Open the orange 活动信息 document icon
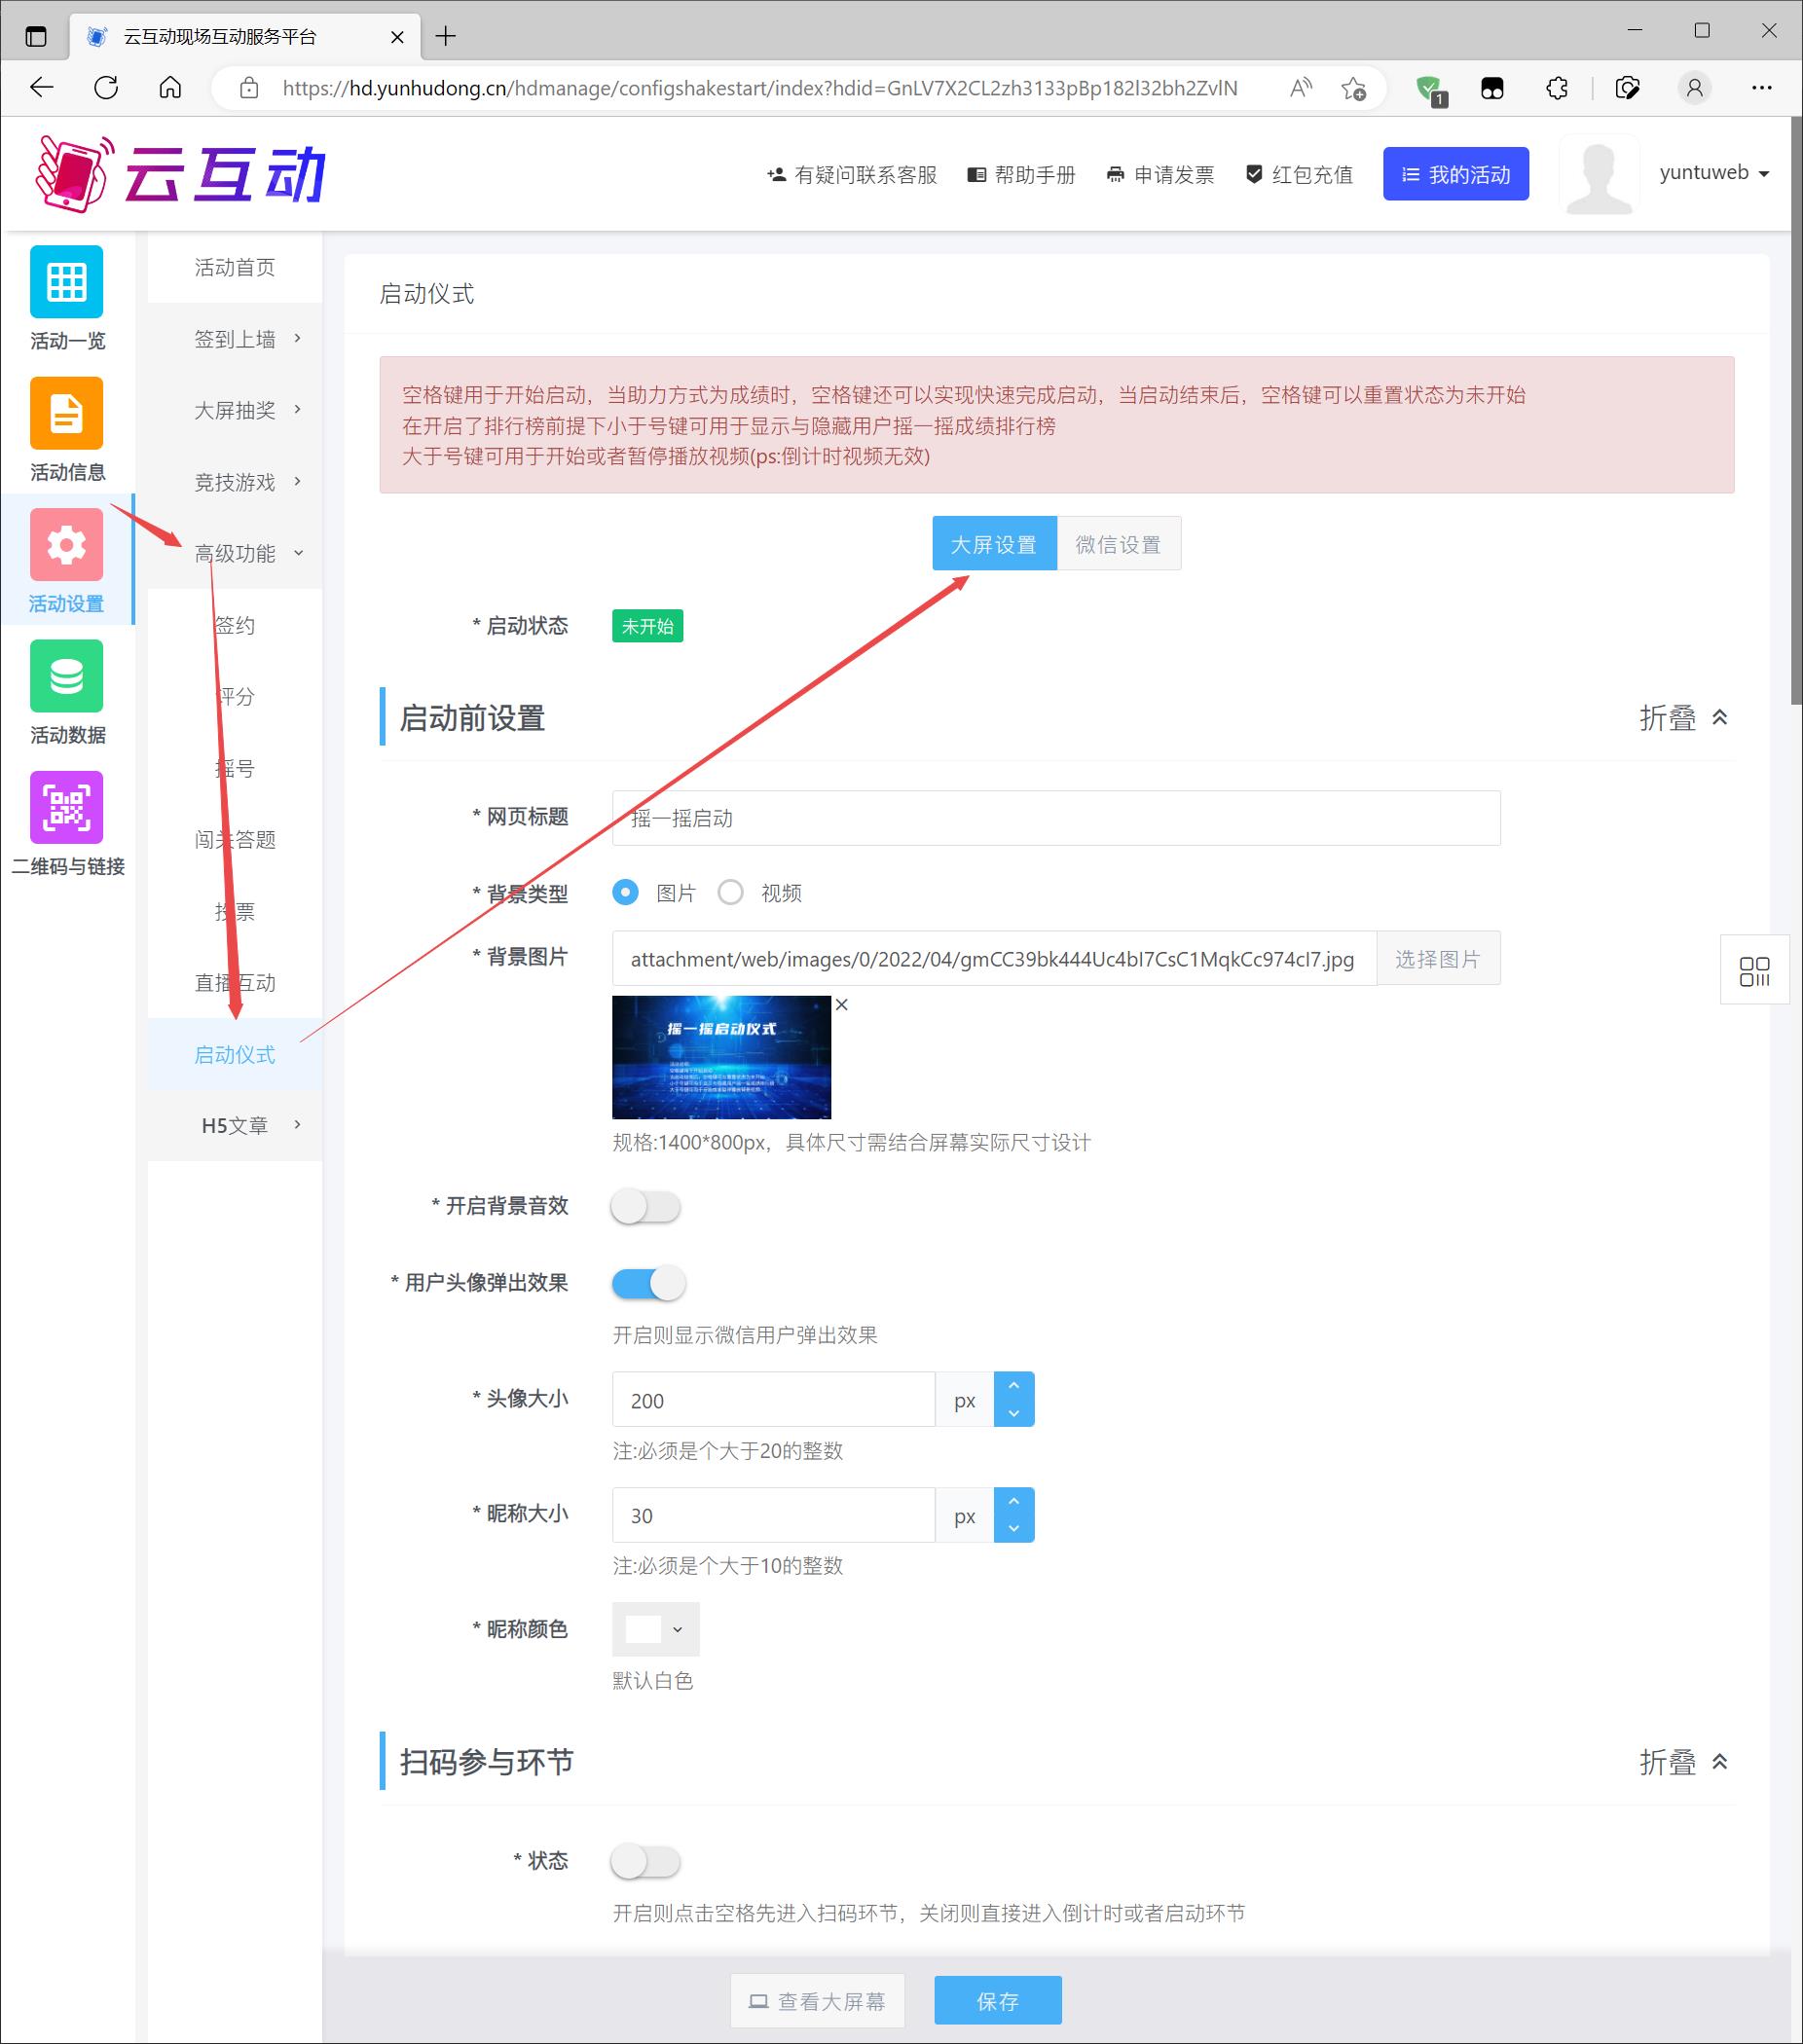 click(x=66, y=413)
